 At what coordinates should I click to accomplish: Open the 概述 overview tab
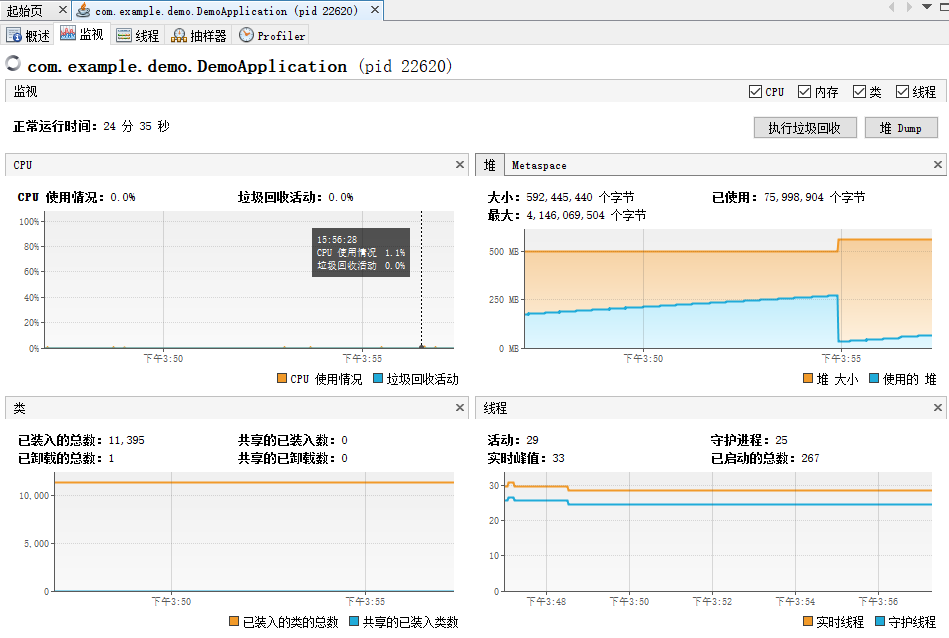(28, 36)
